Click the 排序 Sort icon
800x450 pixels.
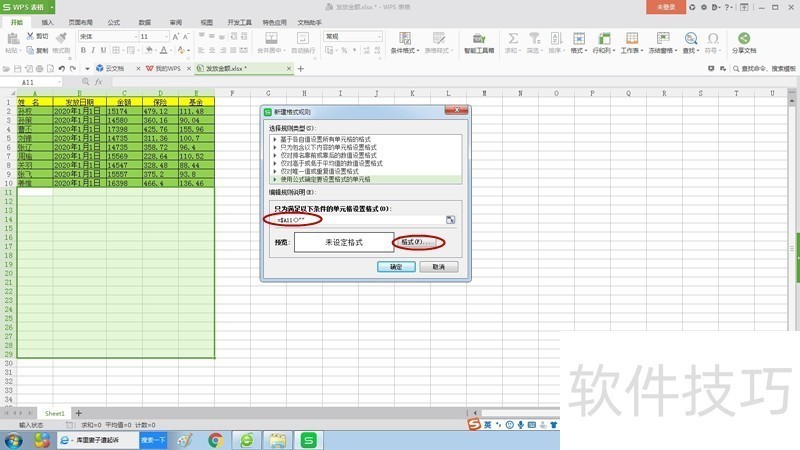[556, 38]
